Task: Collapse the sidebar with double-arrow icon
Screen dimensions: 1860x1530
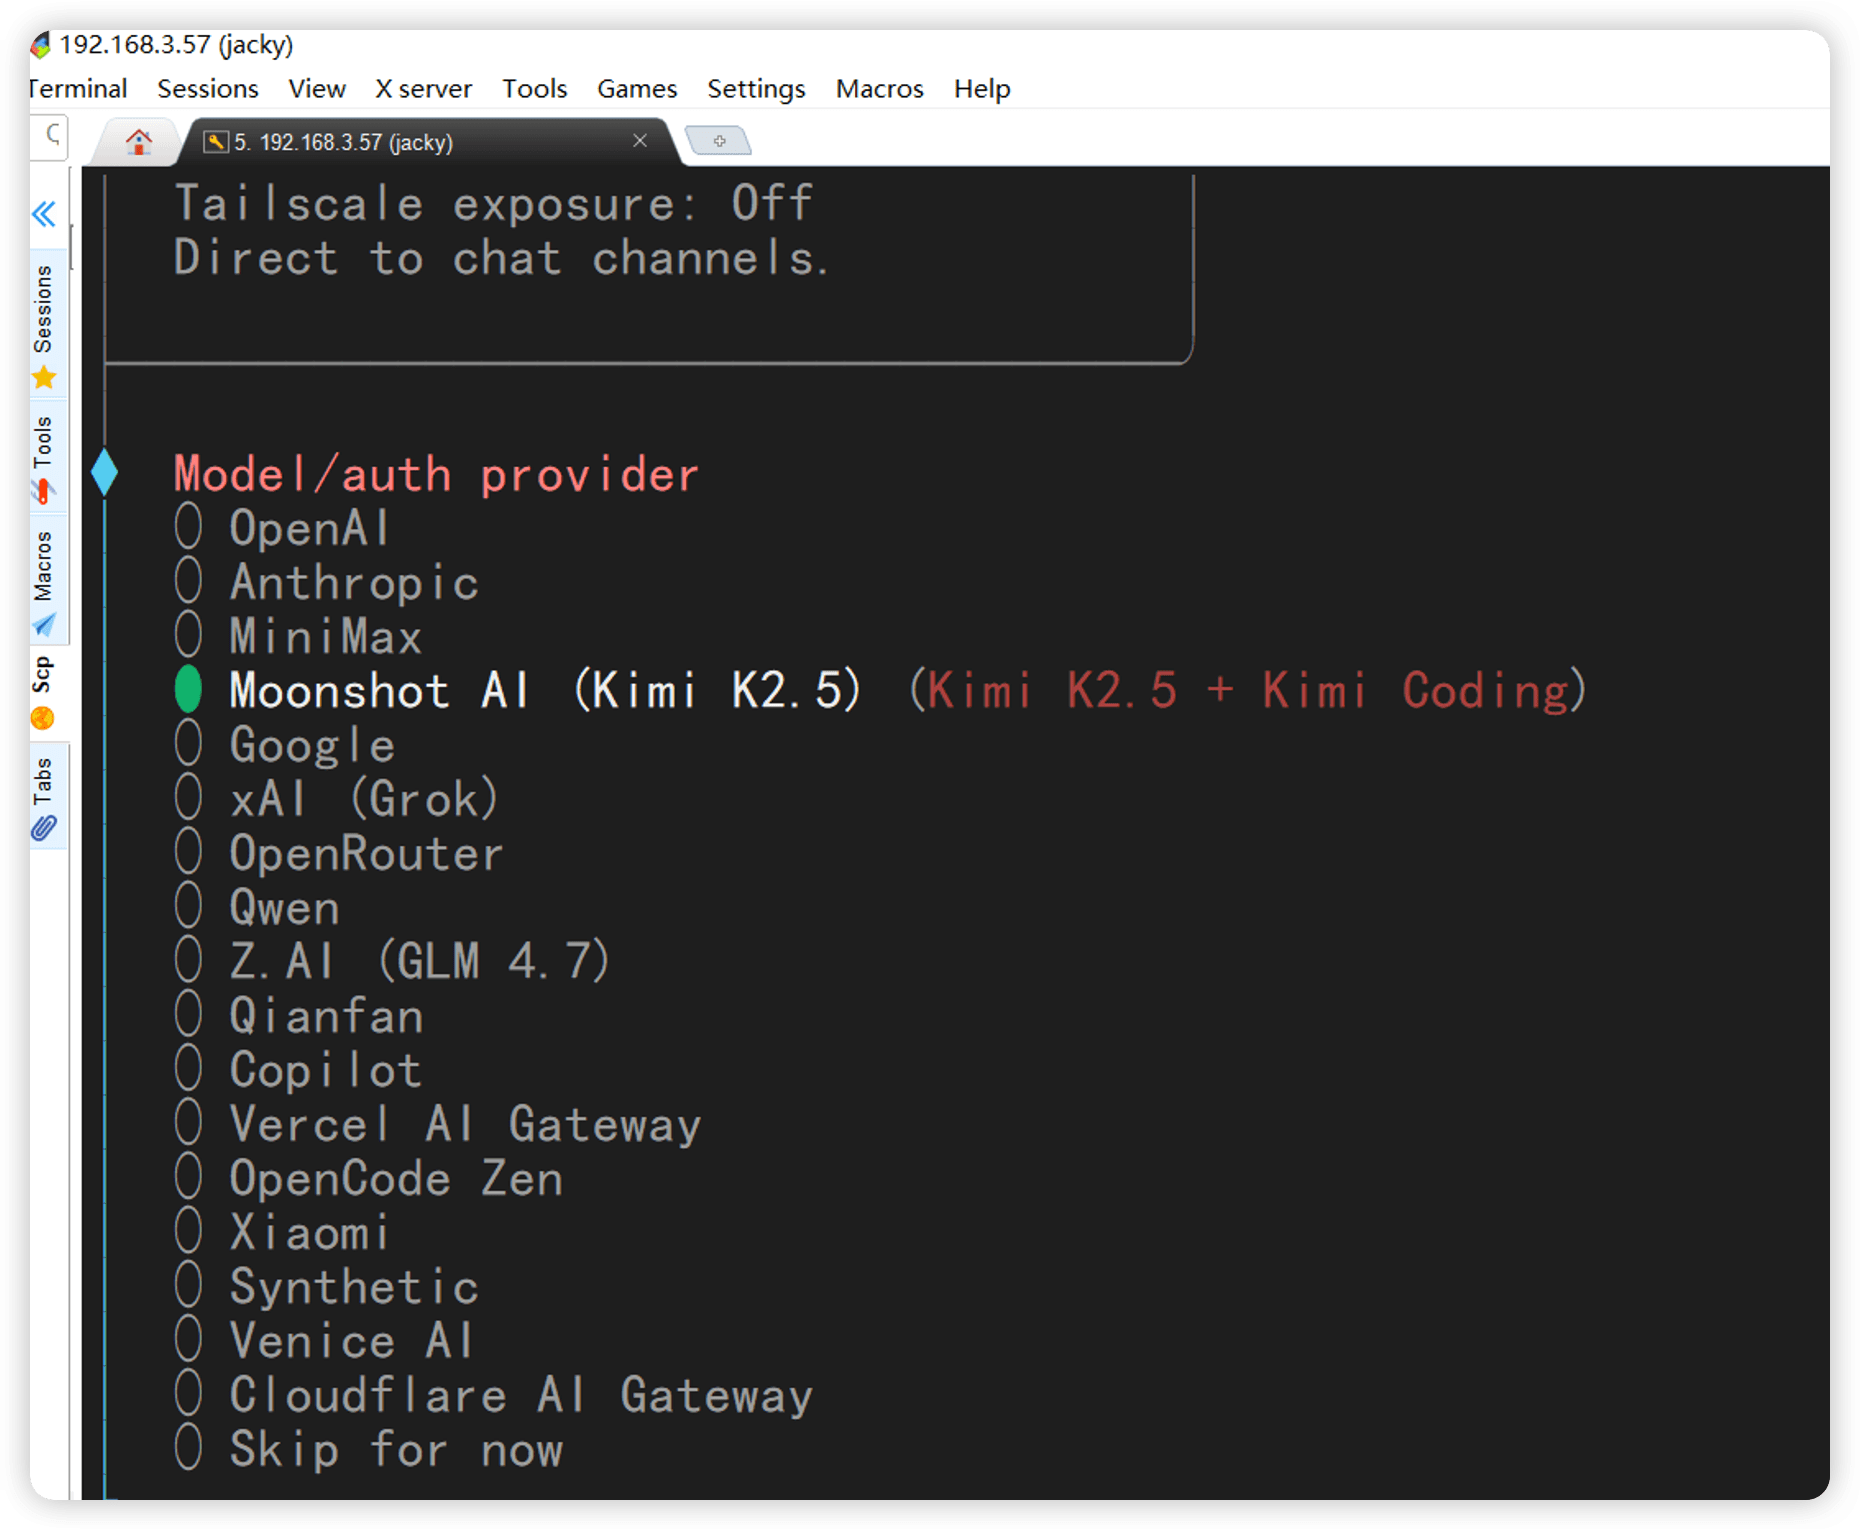Action: click(44, 213)
